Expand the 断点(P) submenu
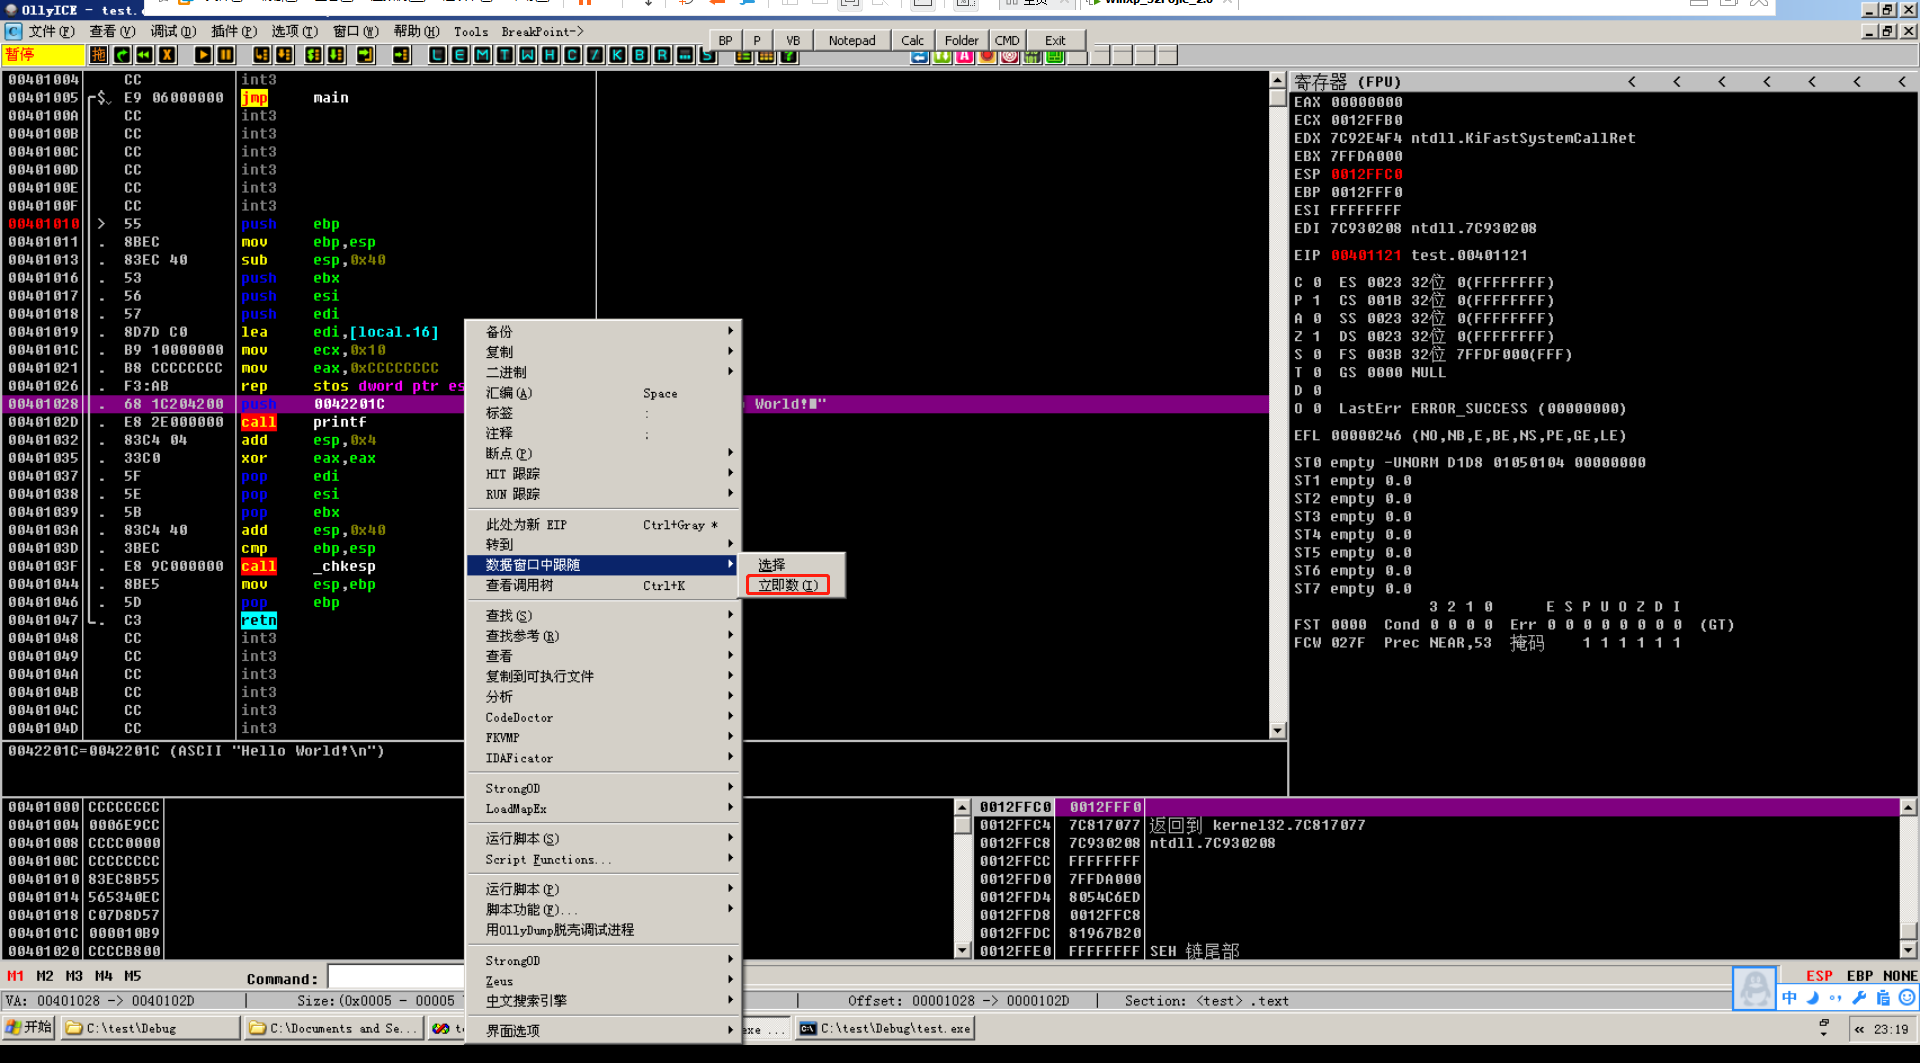 click(x=605, y=453)
